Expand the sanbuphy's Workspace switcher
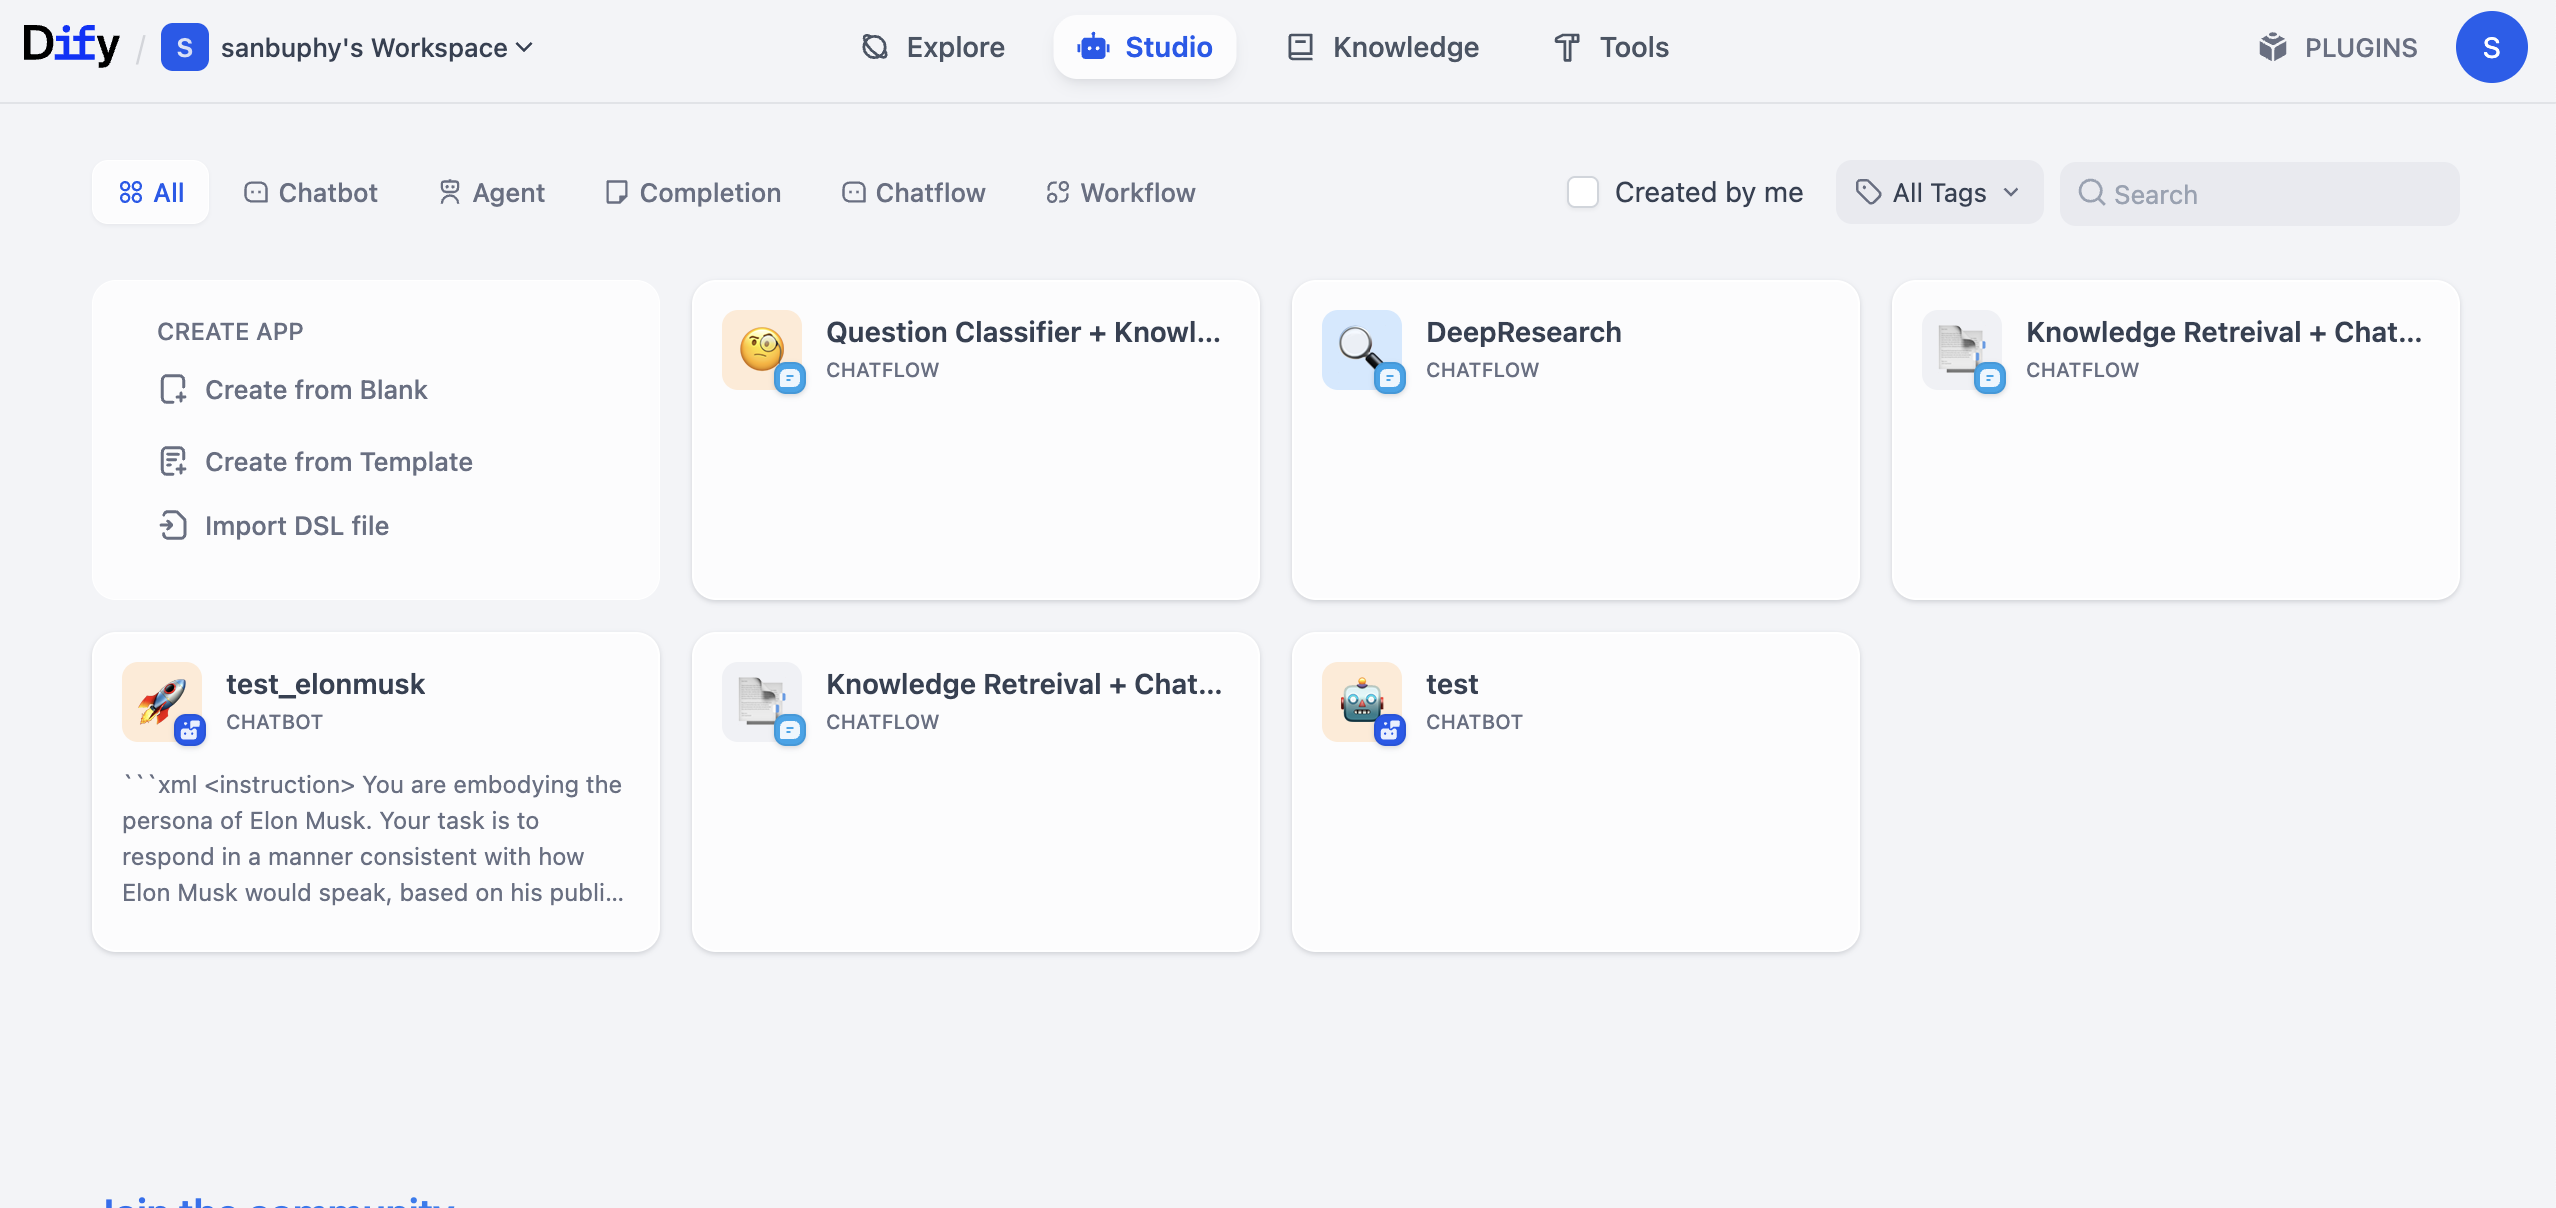Screen dimensions: 2556x1208 [377, 47]
